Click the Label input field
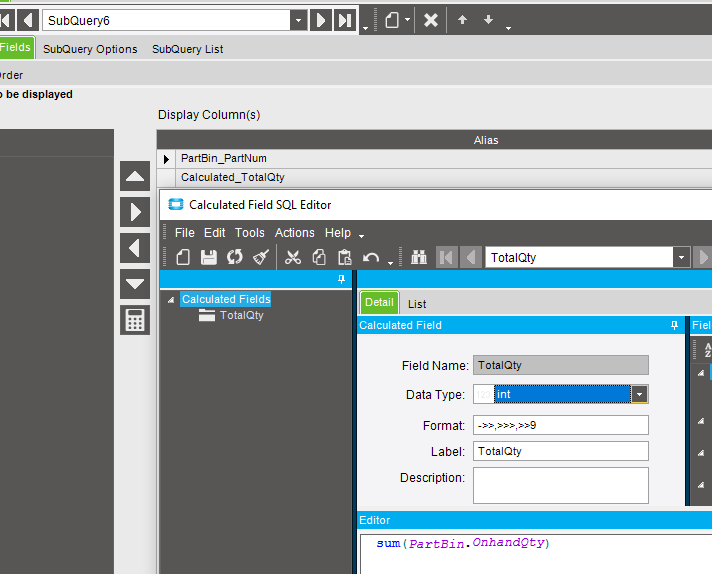 [561, 451]
